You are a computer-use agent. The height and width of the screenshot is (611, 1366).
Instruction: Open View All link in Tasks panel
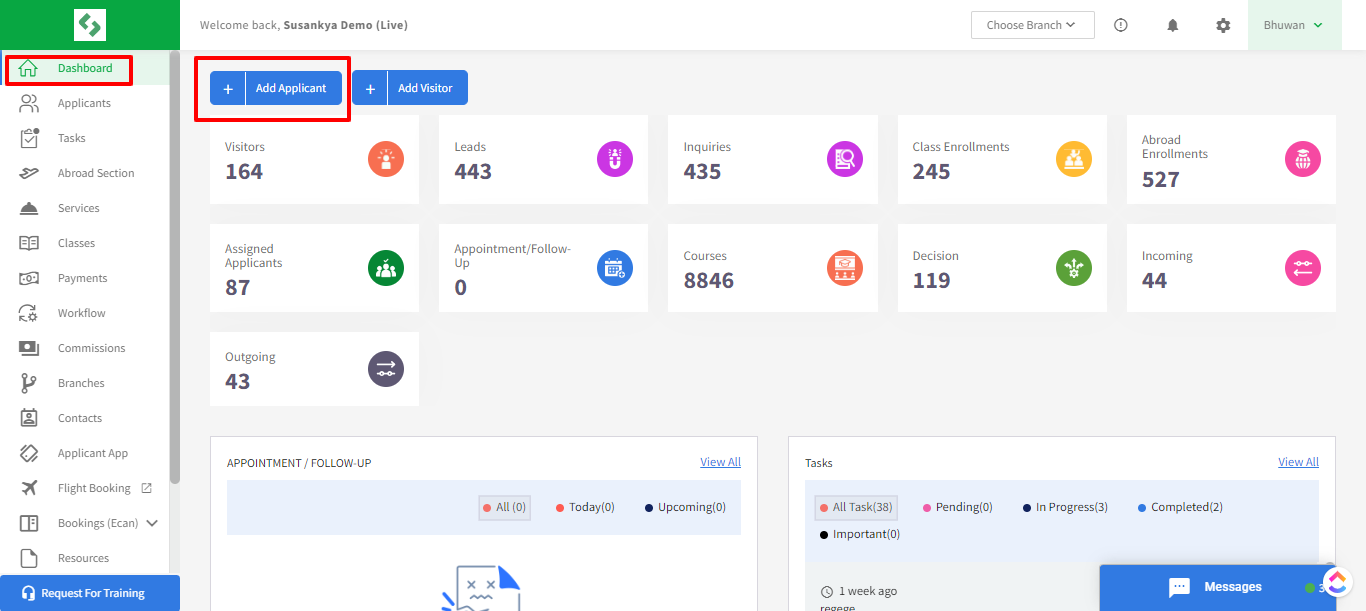(x=1298, y=462)
